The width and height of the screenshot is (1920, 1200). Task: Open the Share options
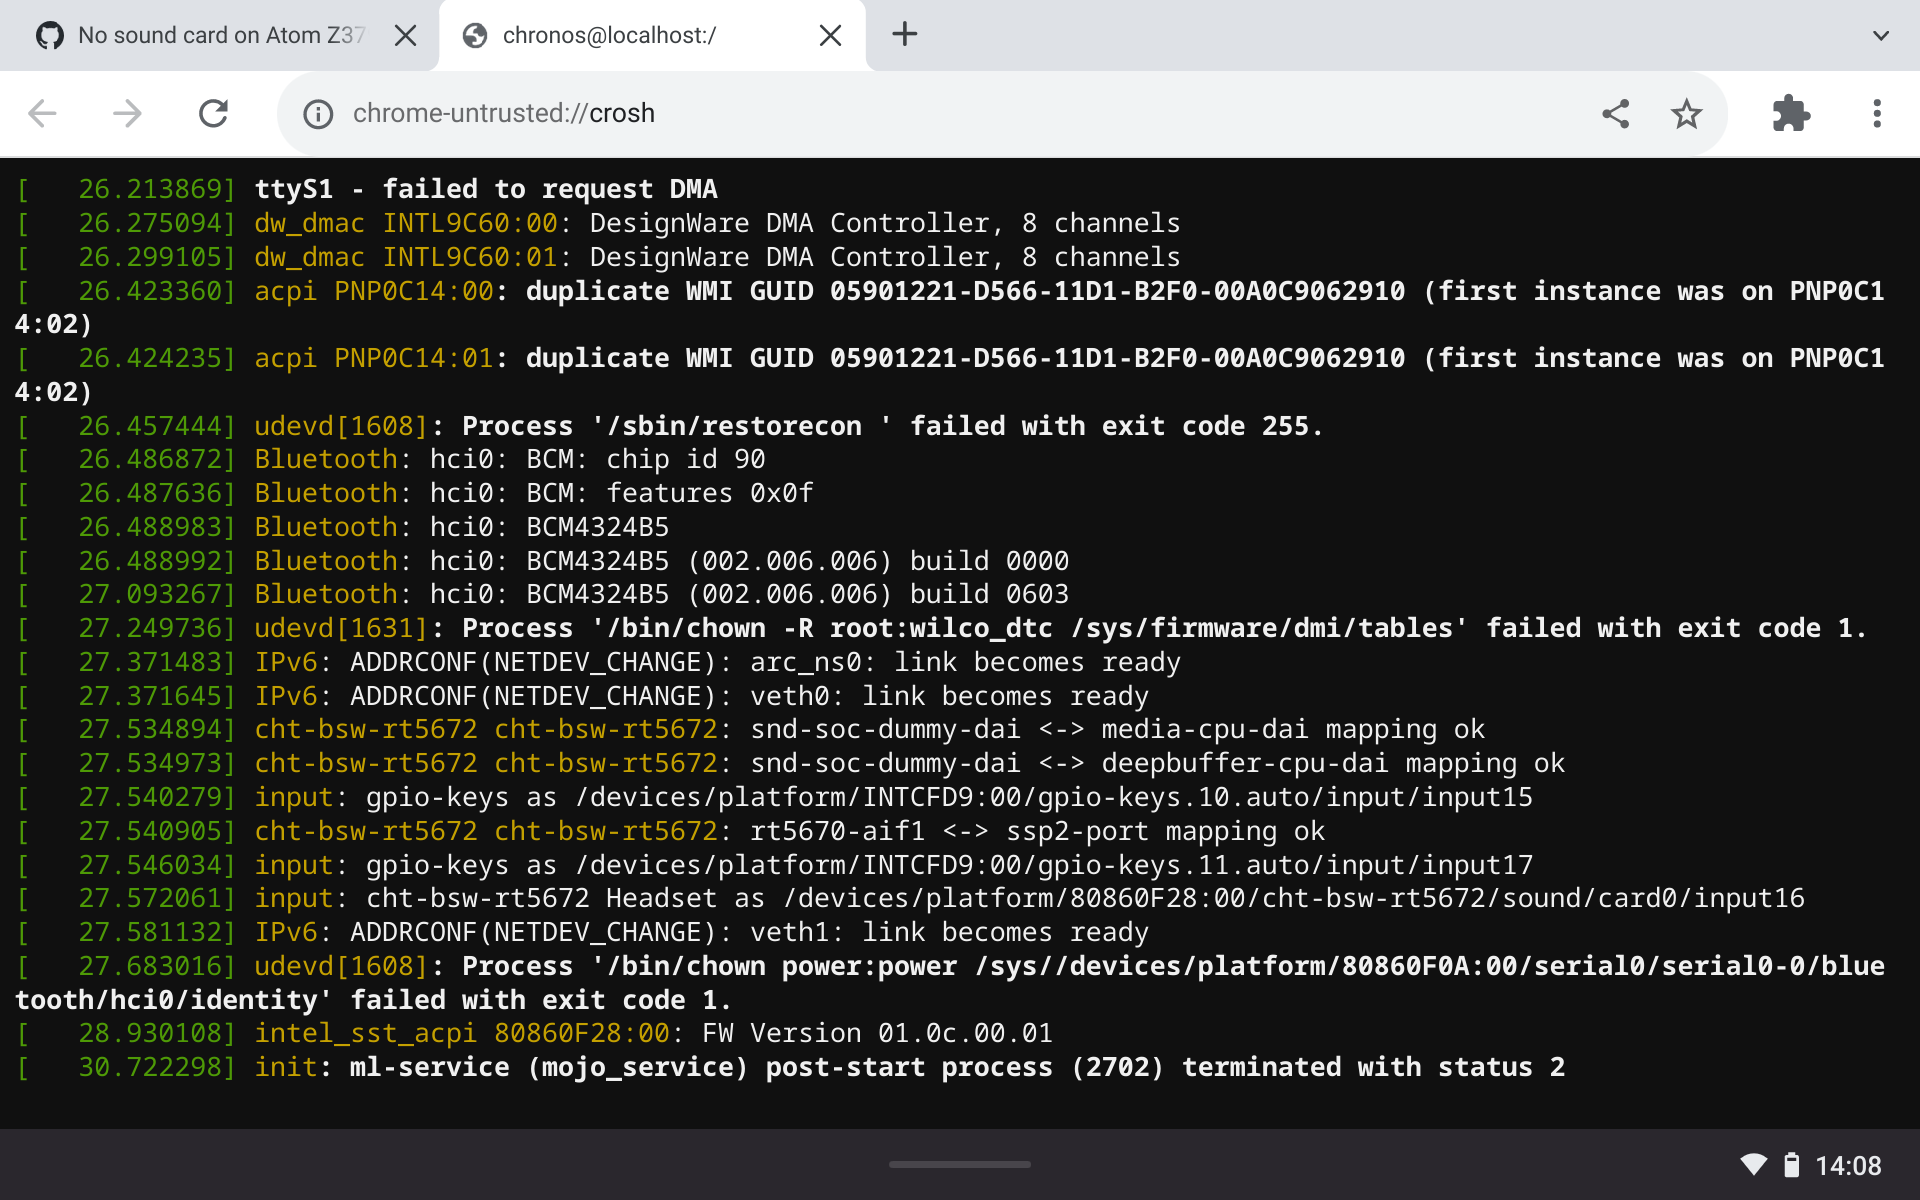(1616, 113)
